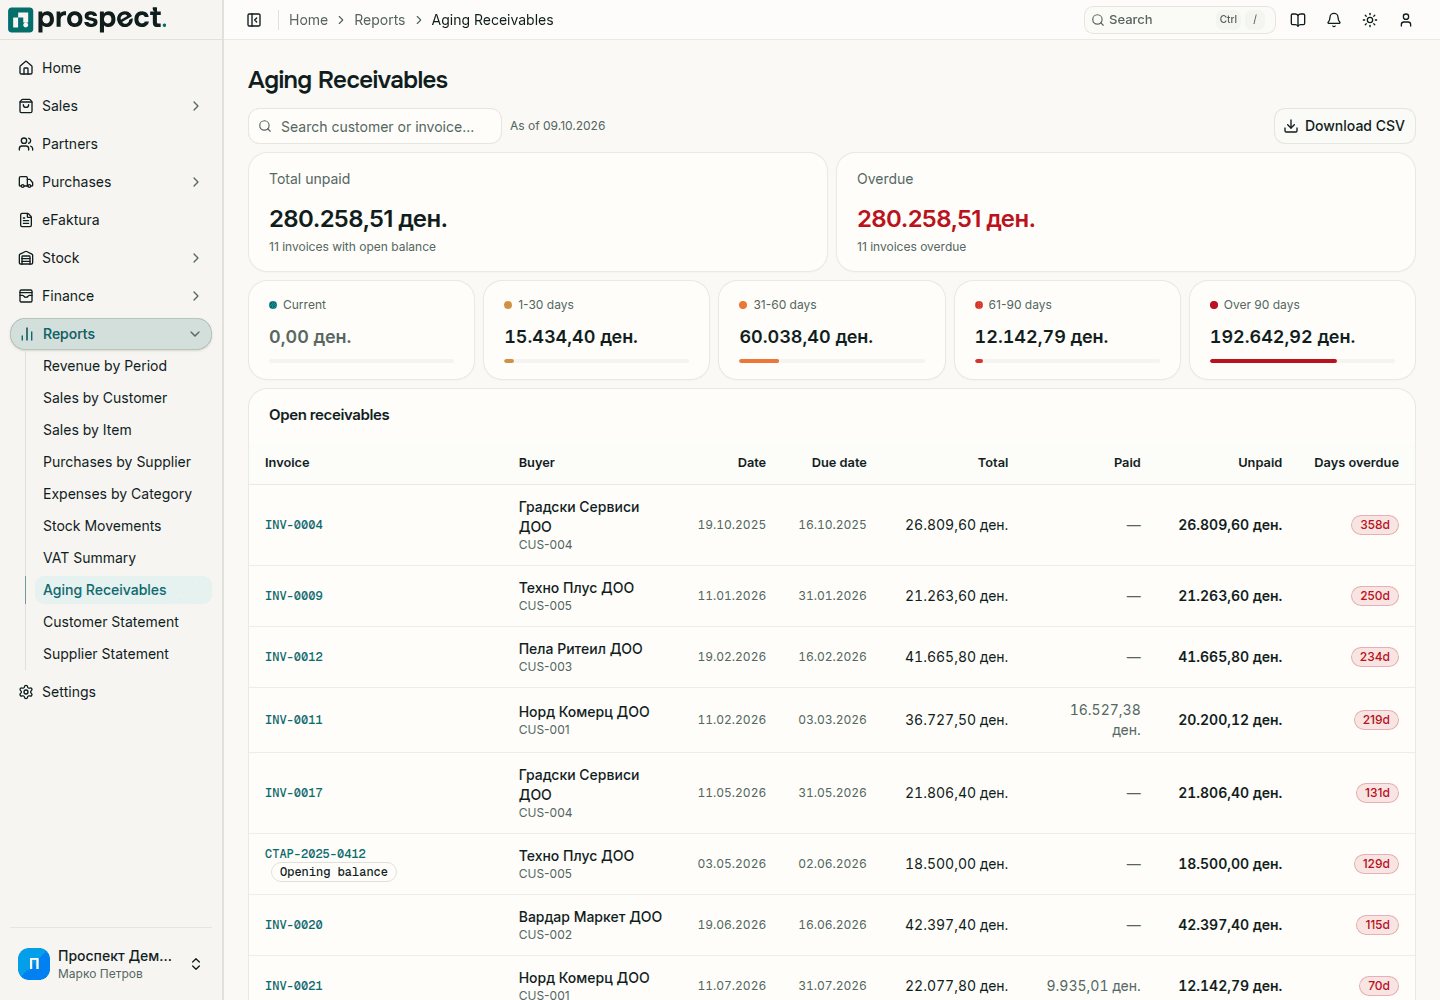Click the Prospect logo
The image size is (1440, 1000).
[x=87, y=19]
